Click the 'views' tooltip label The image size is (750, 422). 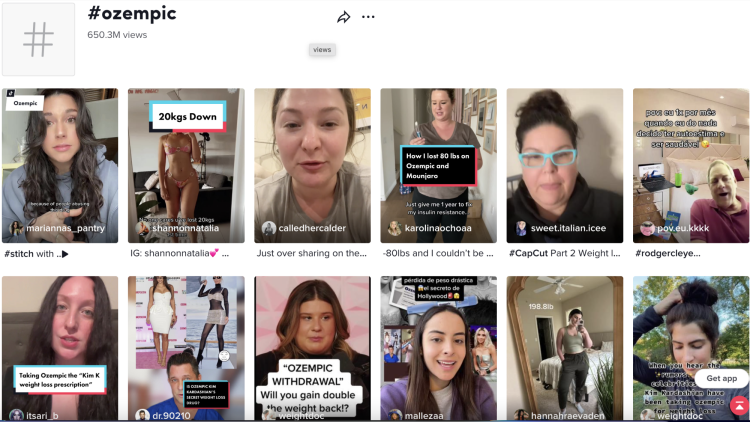pos(322,50)
